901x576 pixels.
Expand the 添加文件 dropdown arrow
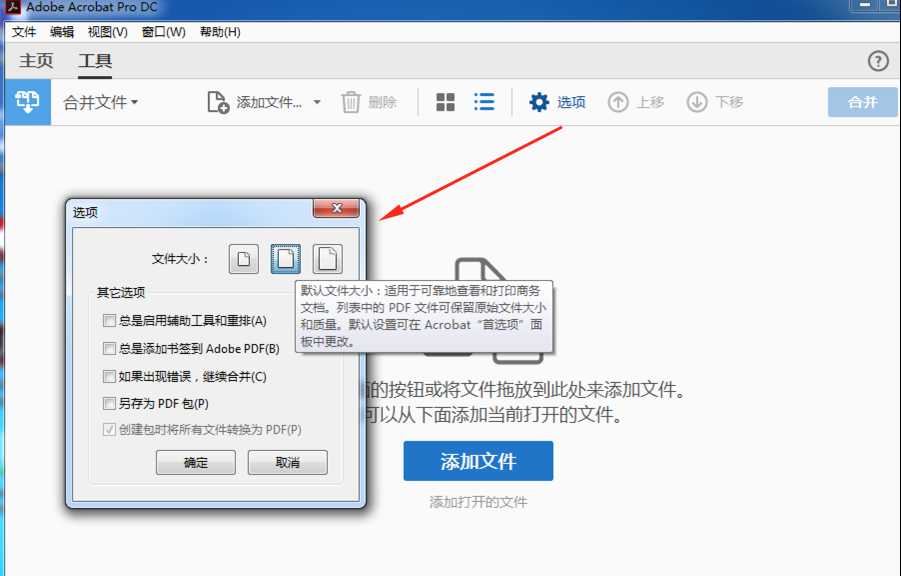click(x=317, y=102)
